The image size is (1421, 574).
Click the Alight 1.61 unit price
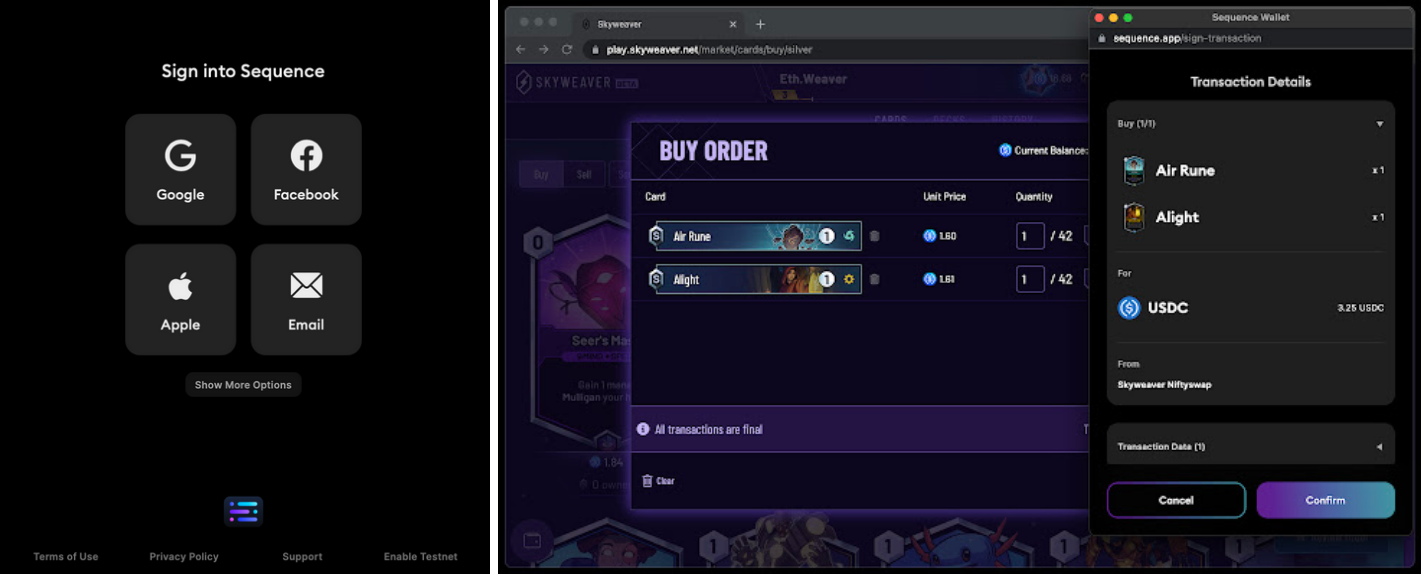tap(940, 279)
